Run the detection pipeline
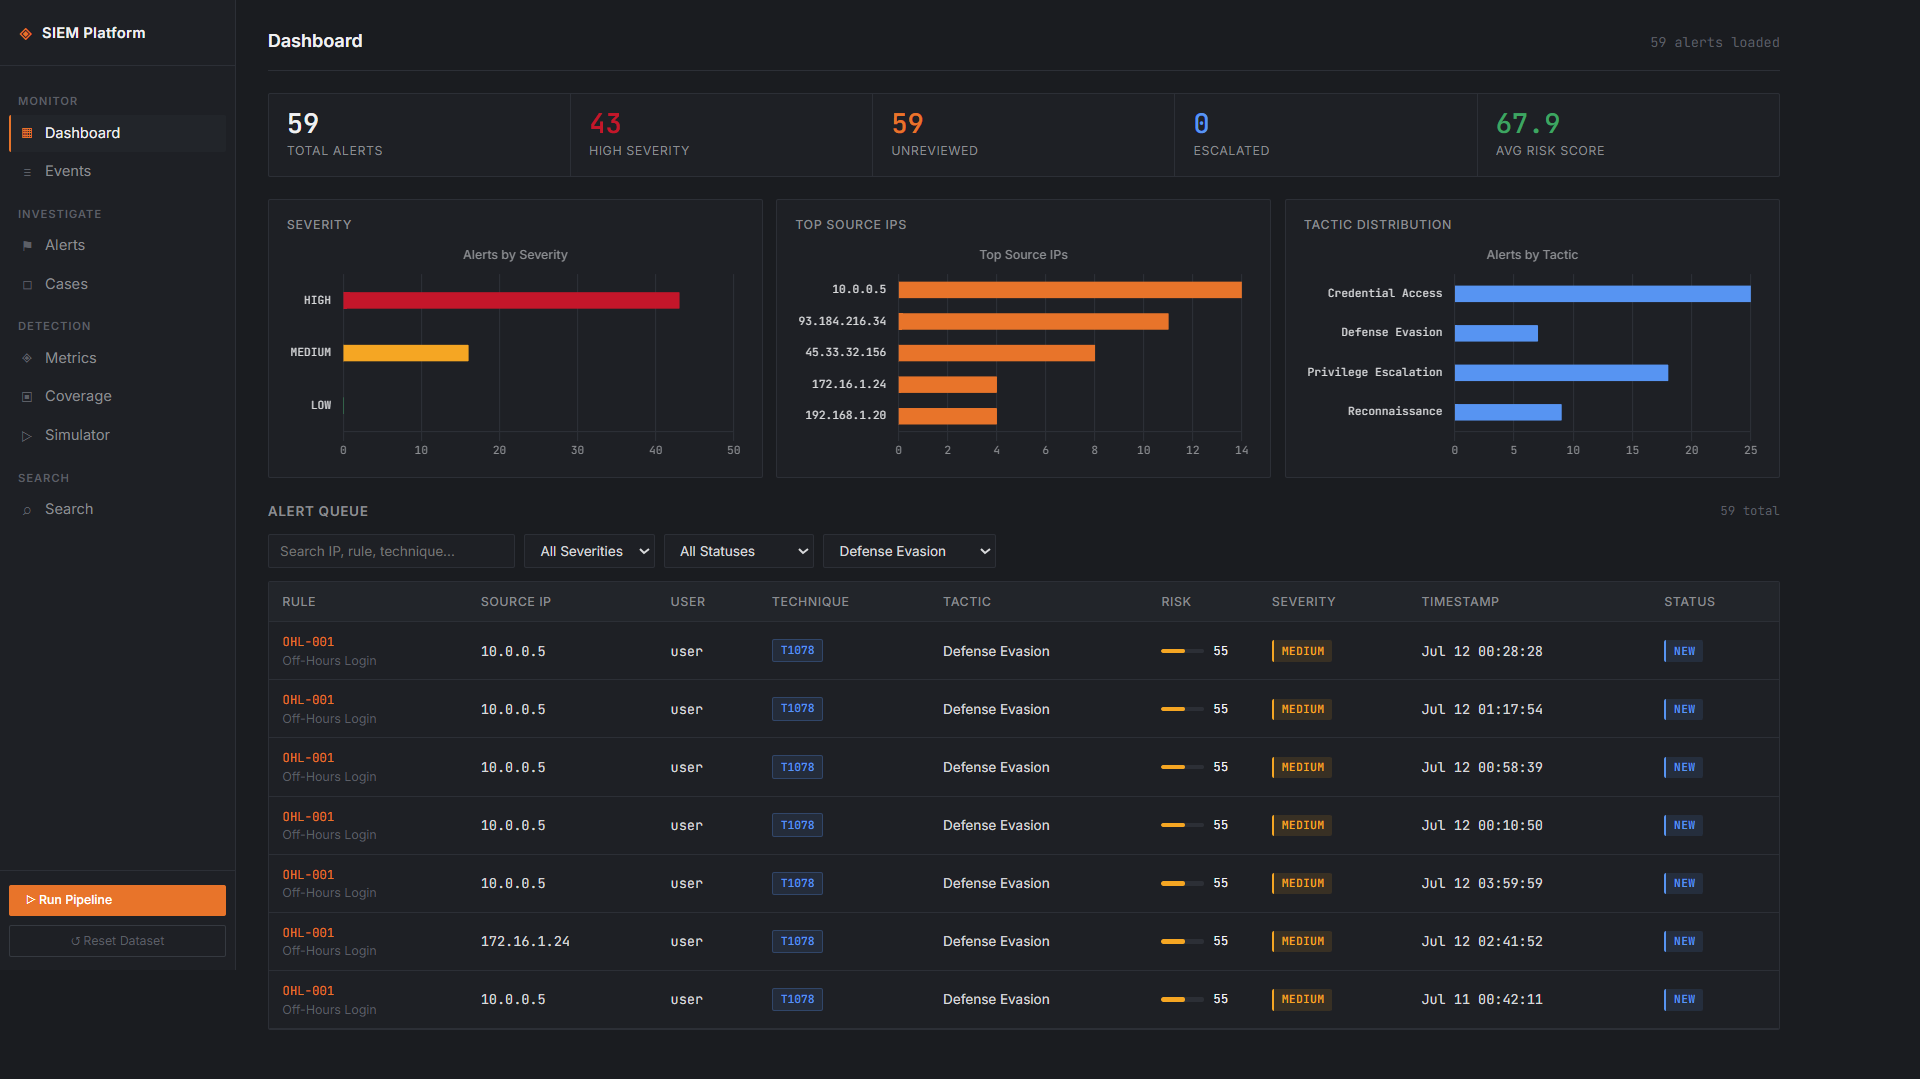This screenshot has width=1920, height=1079. (x=117, y=900)
